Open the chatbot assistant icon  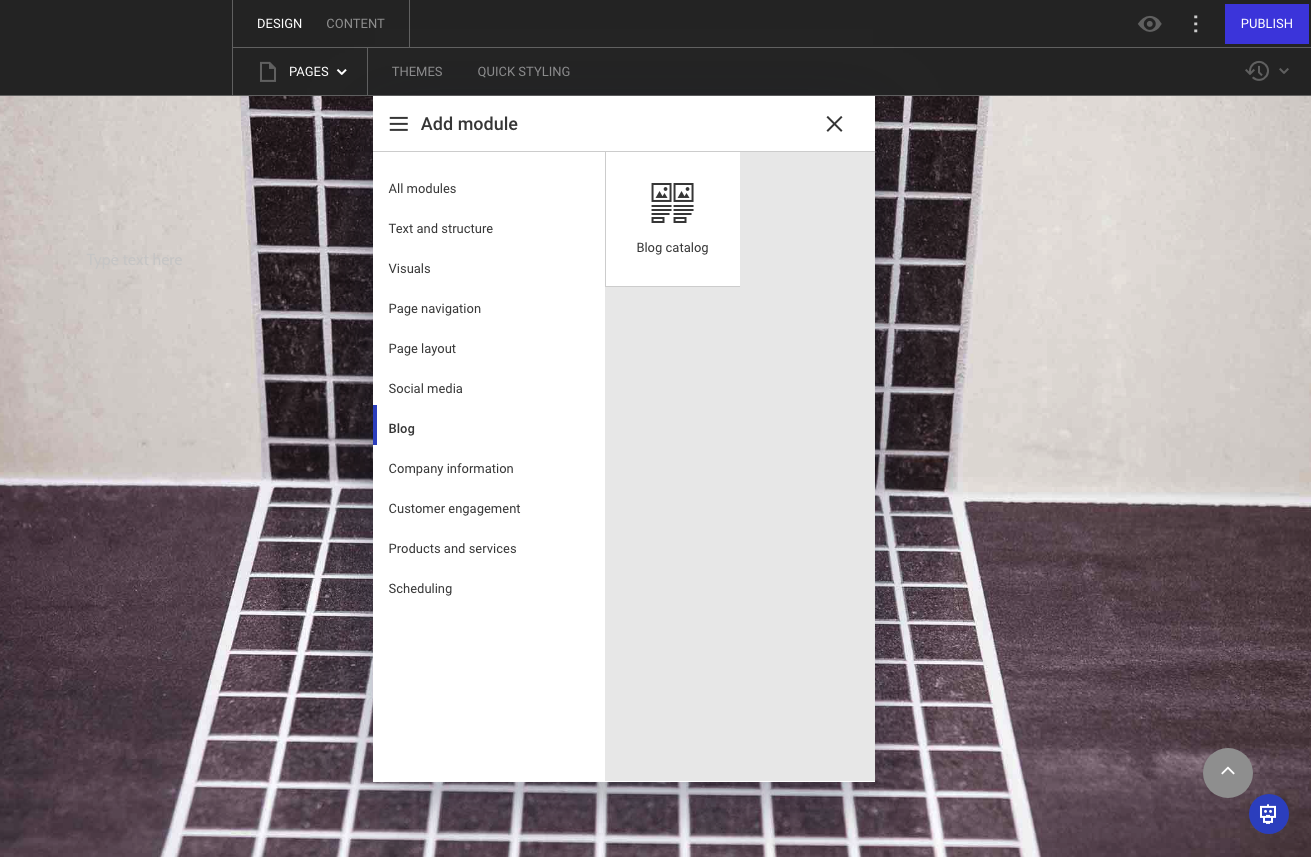pos(1269,814)
